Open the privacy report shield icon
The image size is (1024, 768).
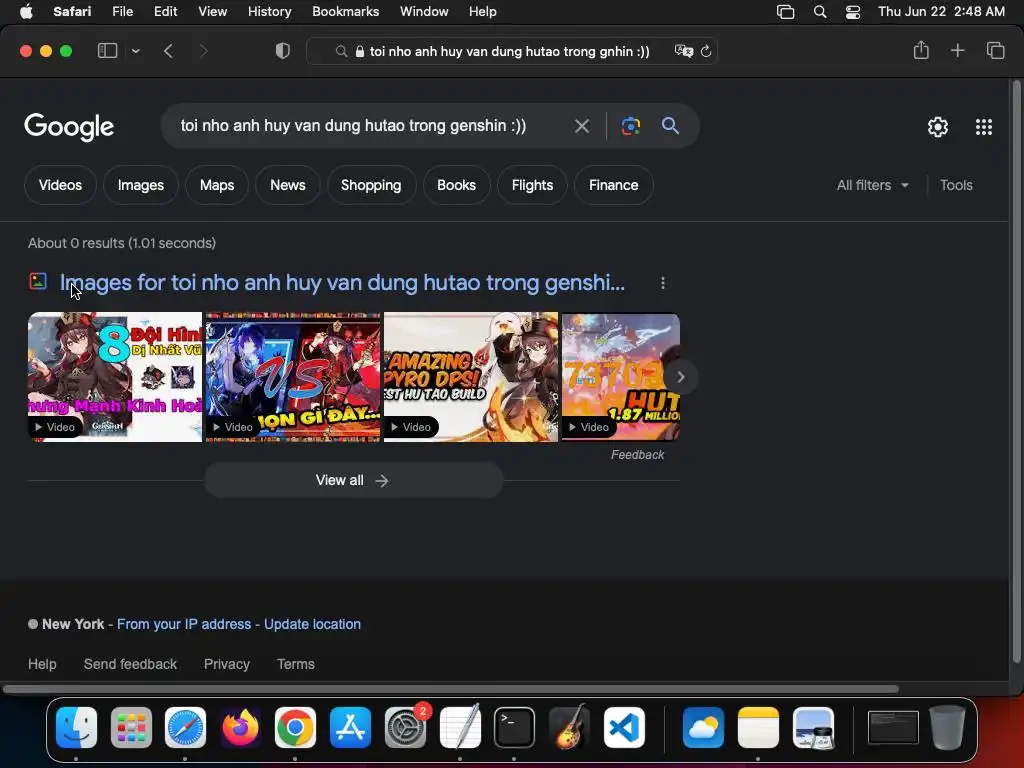point(283,51)
